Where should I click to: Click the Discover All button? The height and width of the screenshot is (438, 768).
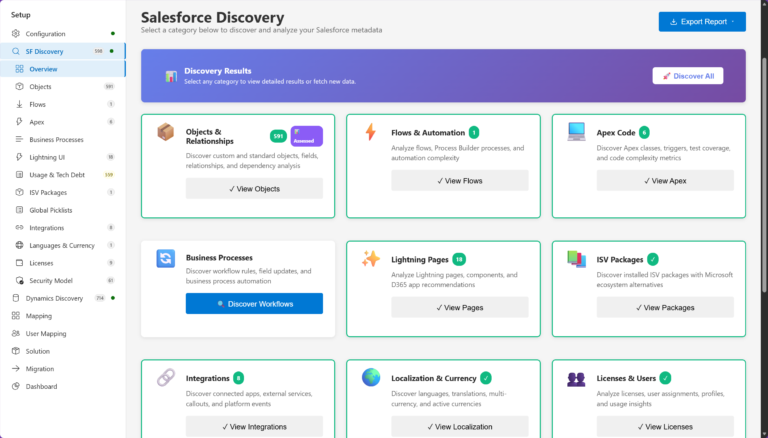click(688, 76)
